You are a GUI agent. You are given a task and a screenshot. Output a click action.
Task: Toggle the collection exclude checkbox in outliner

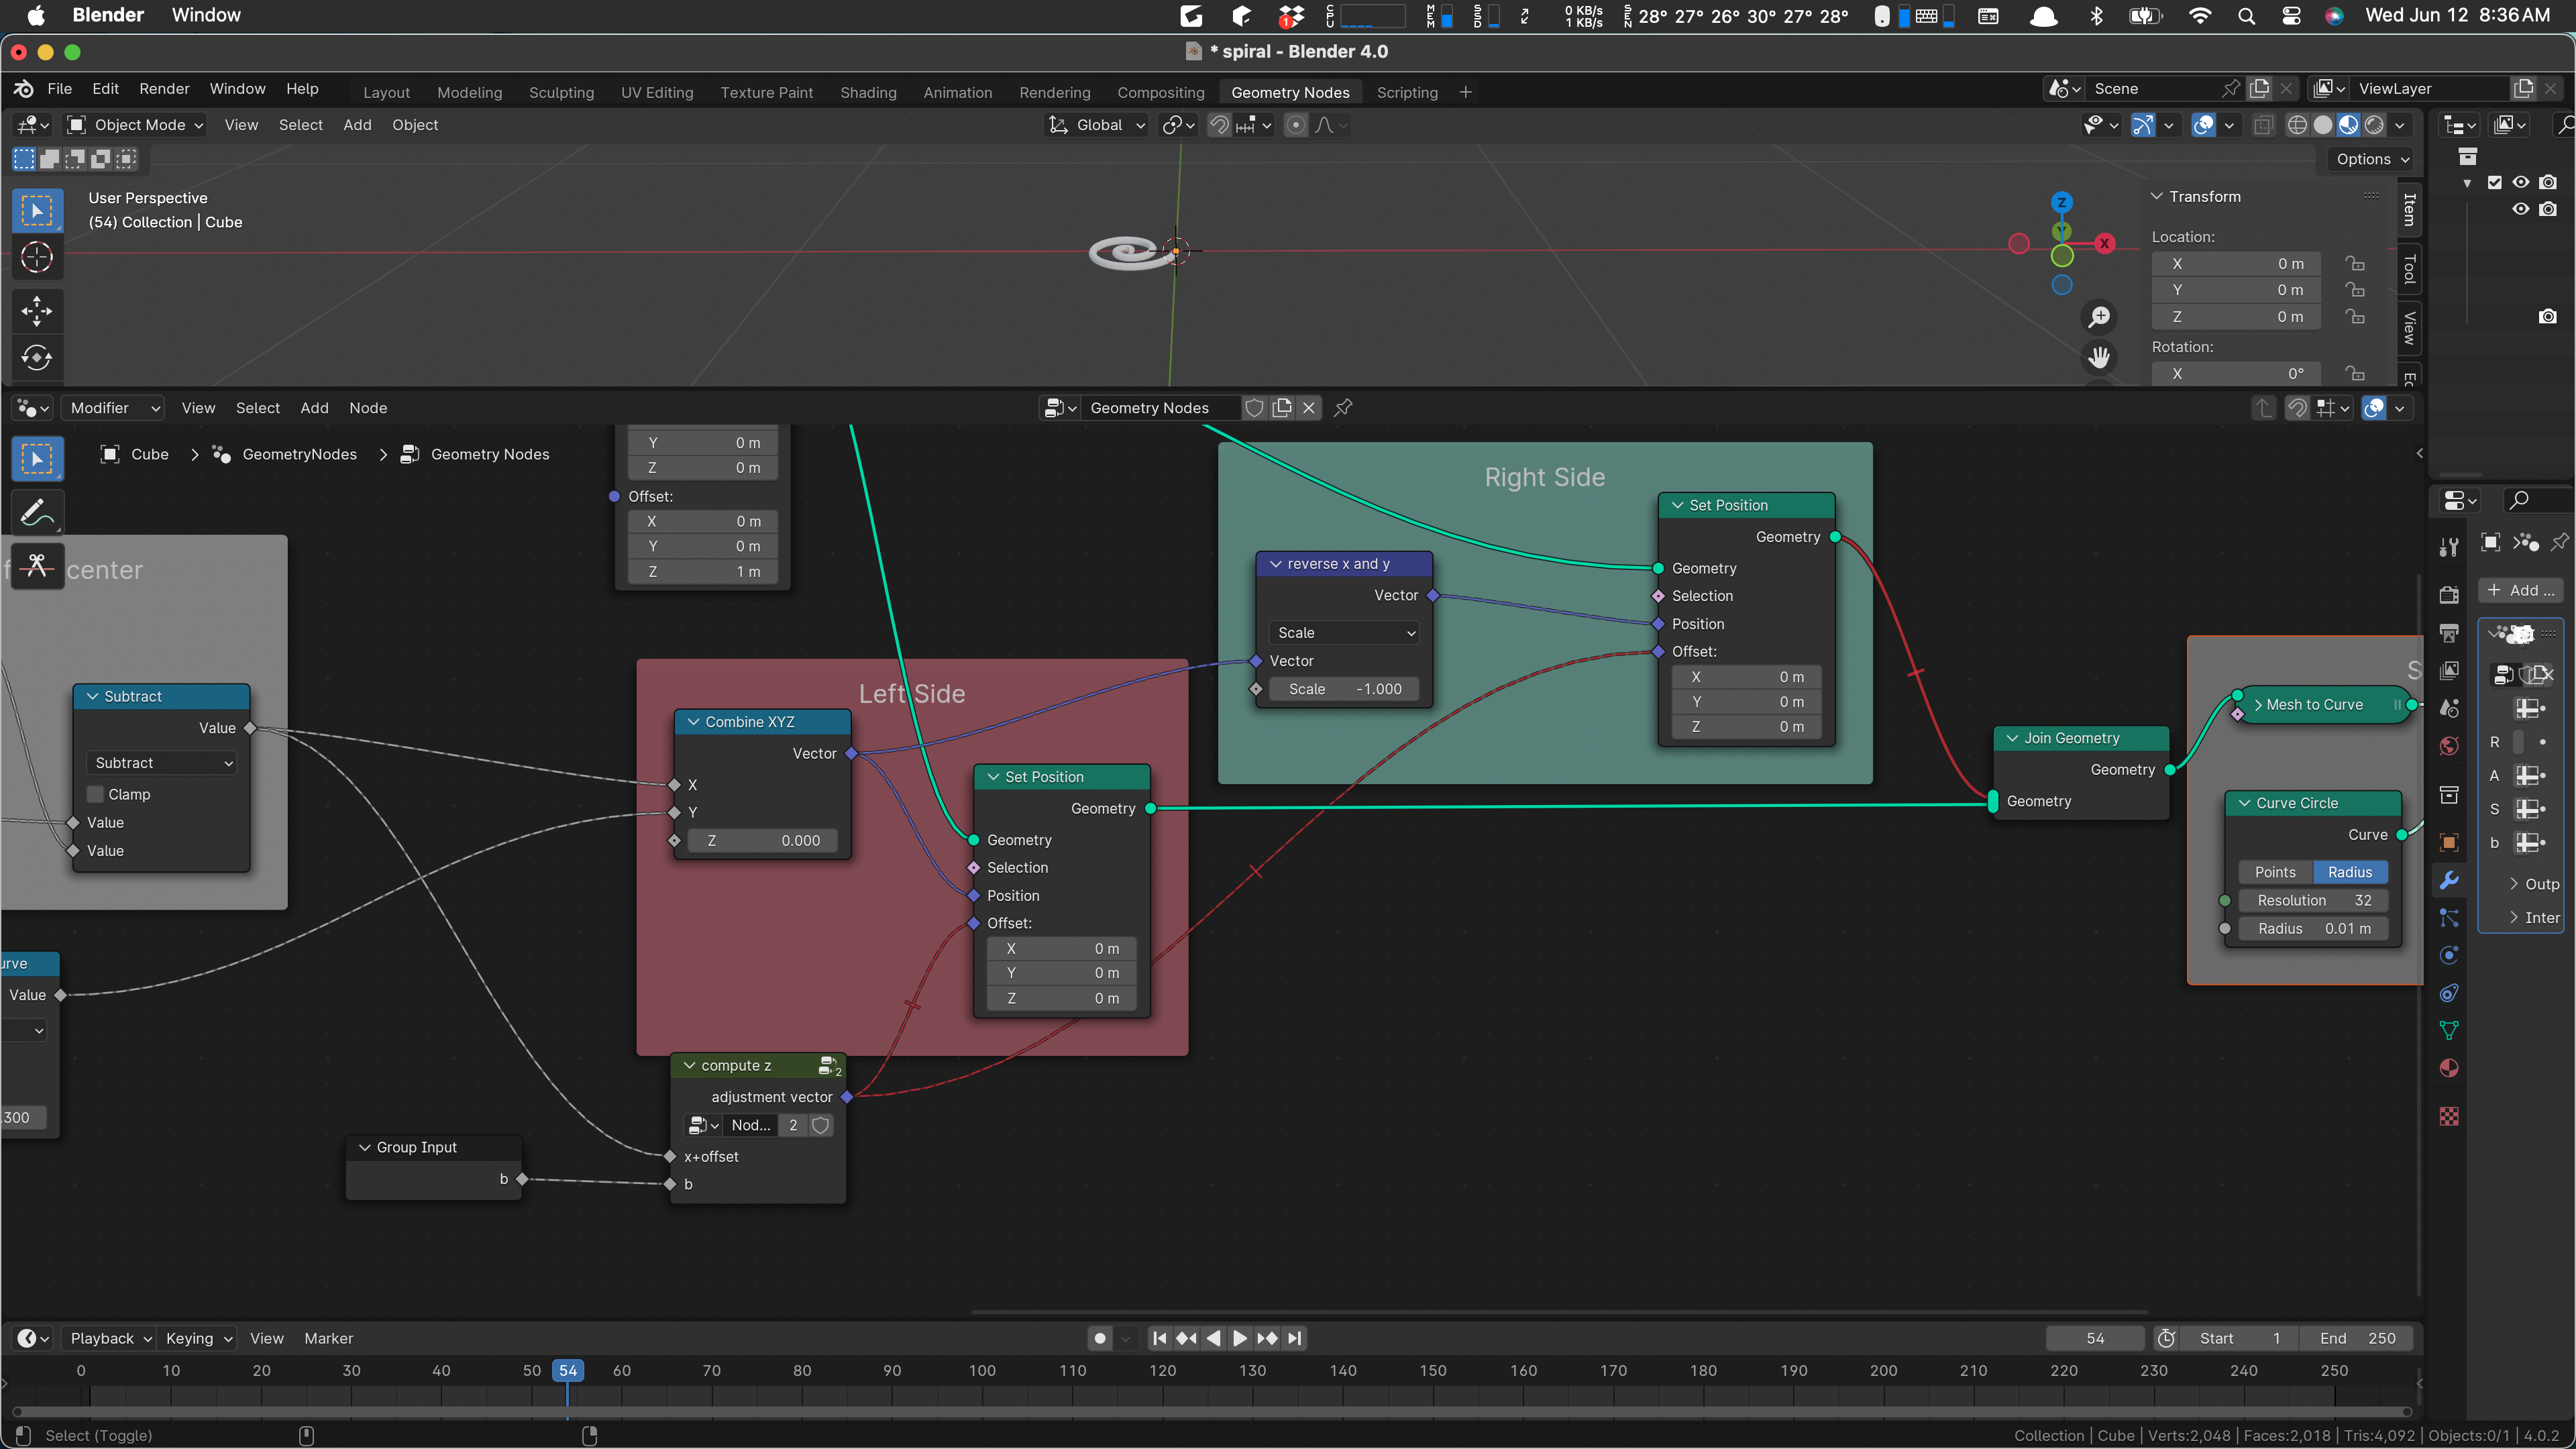point(2494,182)
